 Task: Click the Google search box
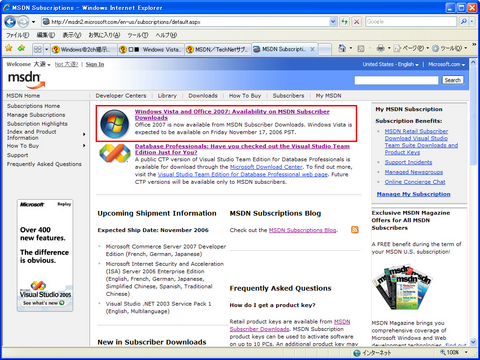pos(411,22)
